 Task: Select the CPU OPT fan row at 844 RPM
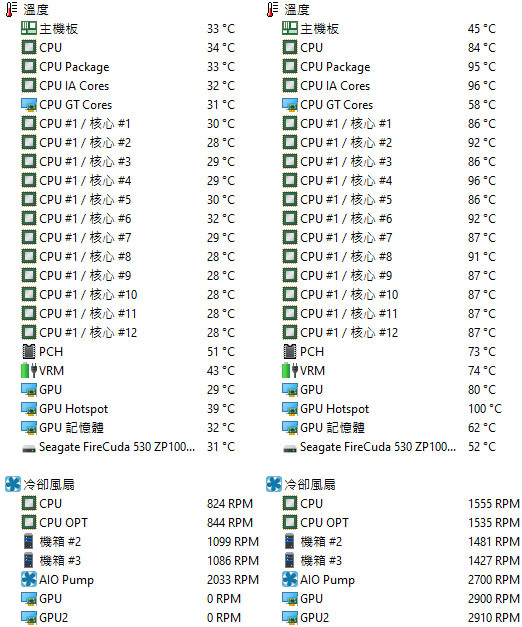(x=138, y=522)
